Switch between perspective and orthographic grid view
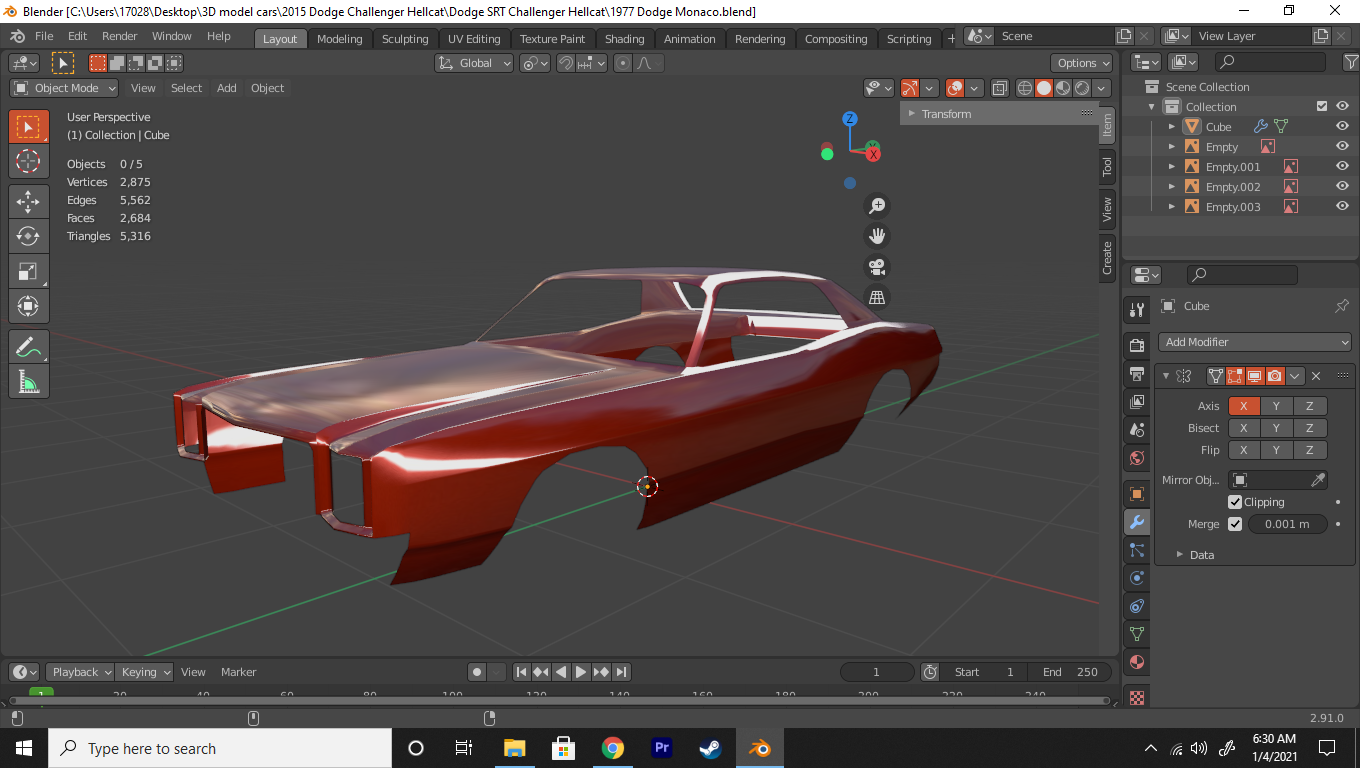The width and height of the screenshot is (1360, 768). tap(877, 298)
